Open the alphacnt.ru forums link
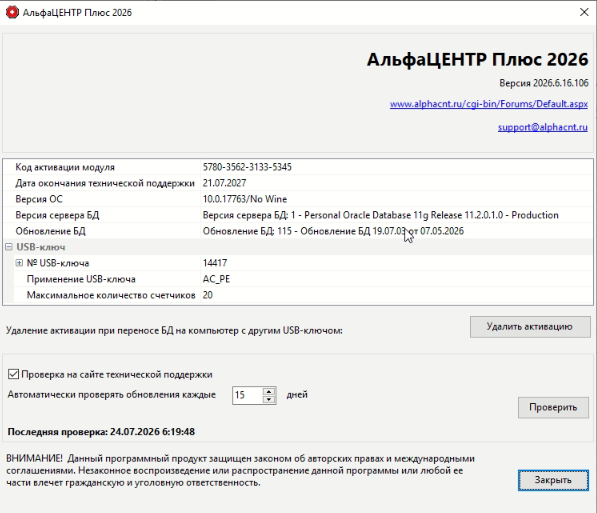Image resolution: width=597 pixels, height=513 pixels. pos(488,104)
